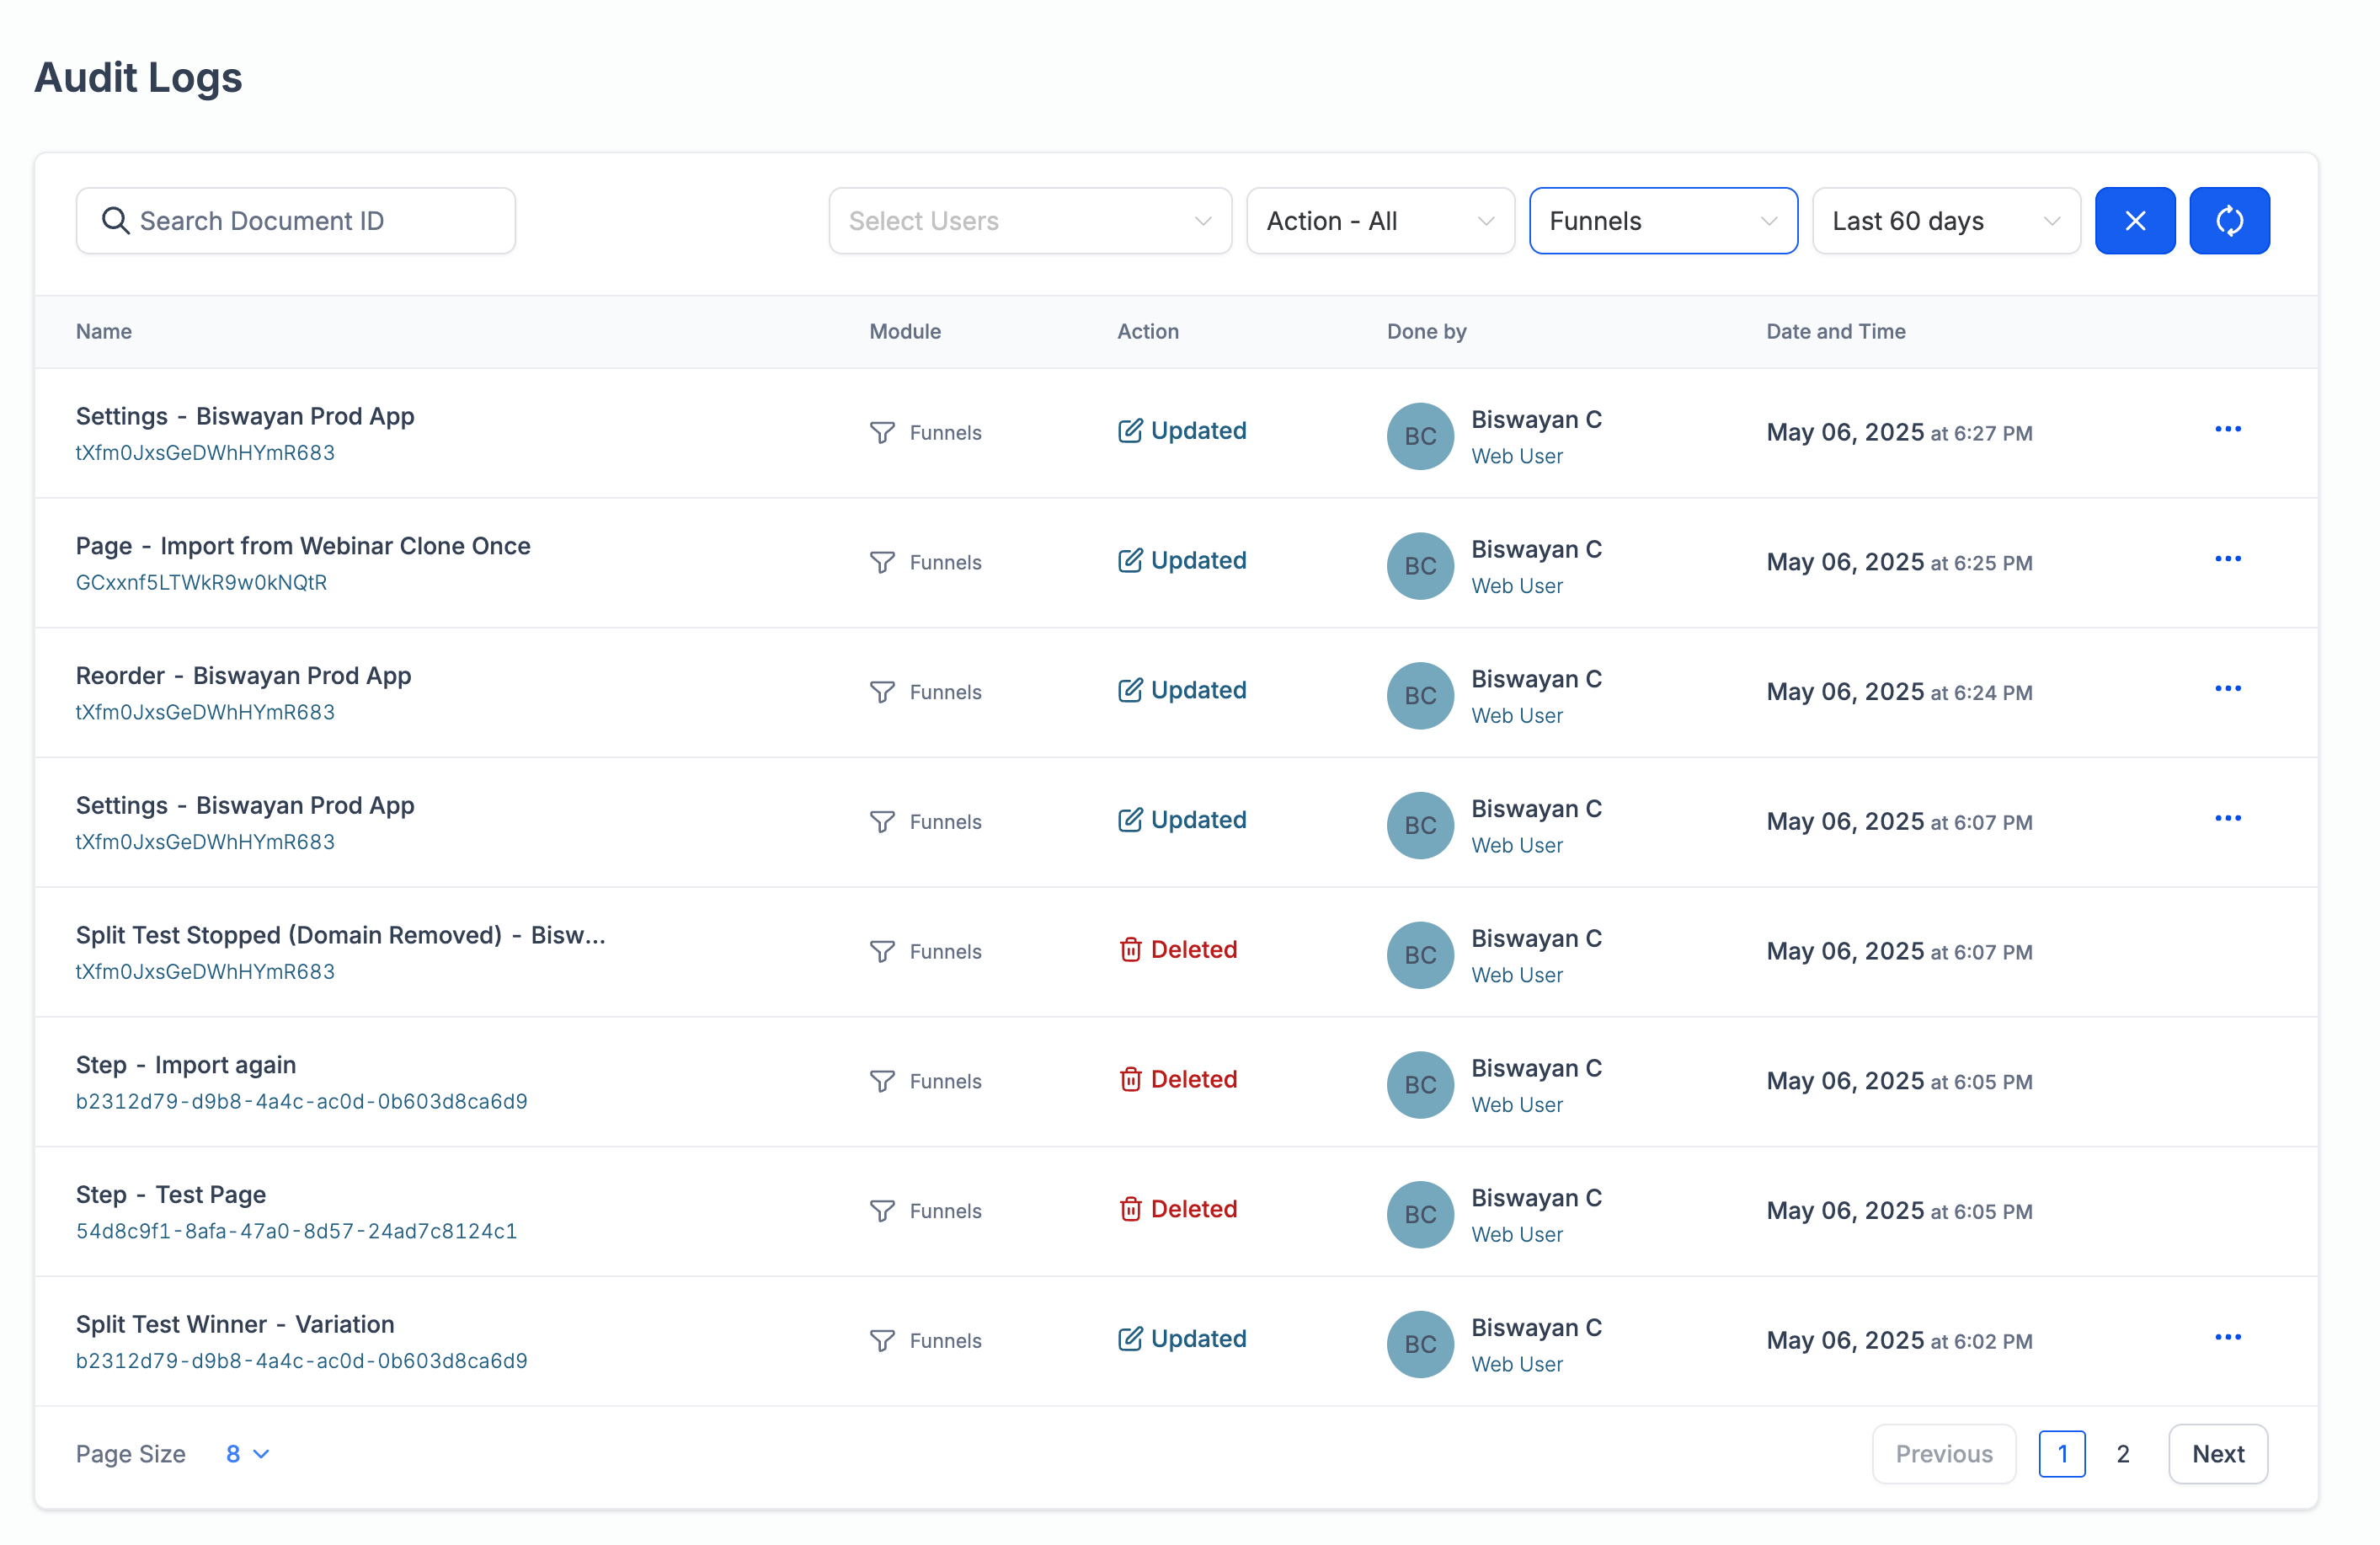Click the blue clear filters X button
Viewport: 2380px width, 1545px height.
pyautogui.click(x=2134, y=221)
